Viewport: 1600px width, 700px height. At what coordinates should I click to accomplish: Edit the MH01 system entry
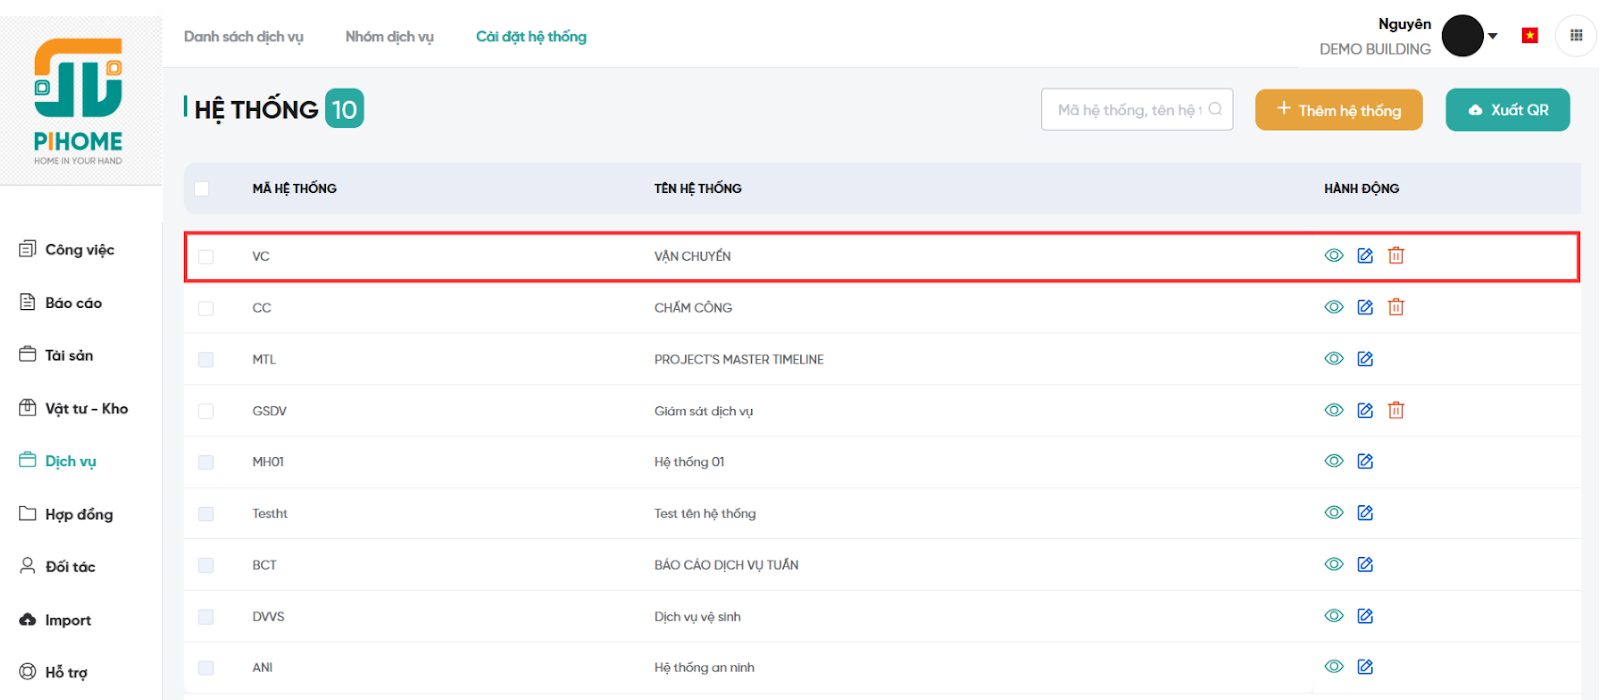tap(1365, 461)
